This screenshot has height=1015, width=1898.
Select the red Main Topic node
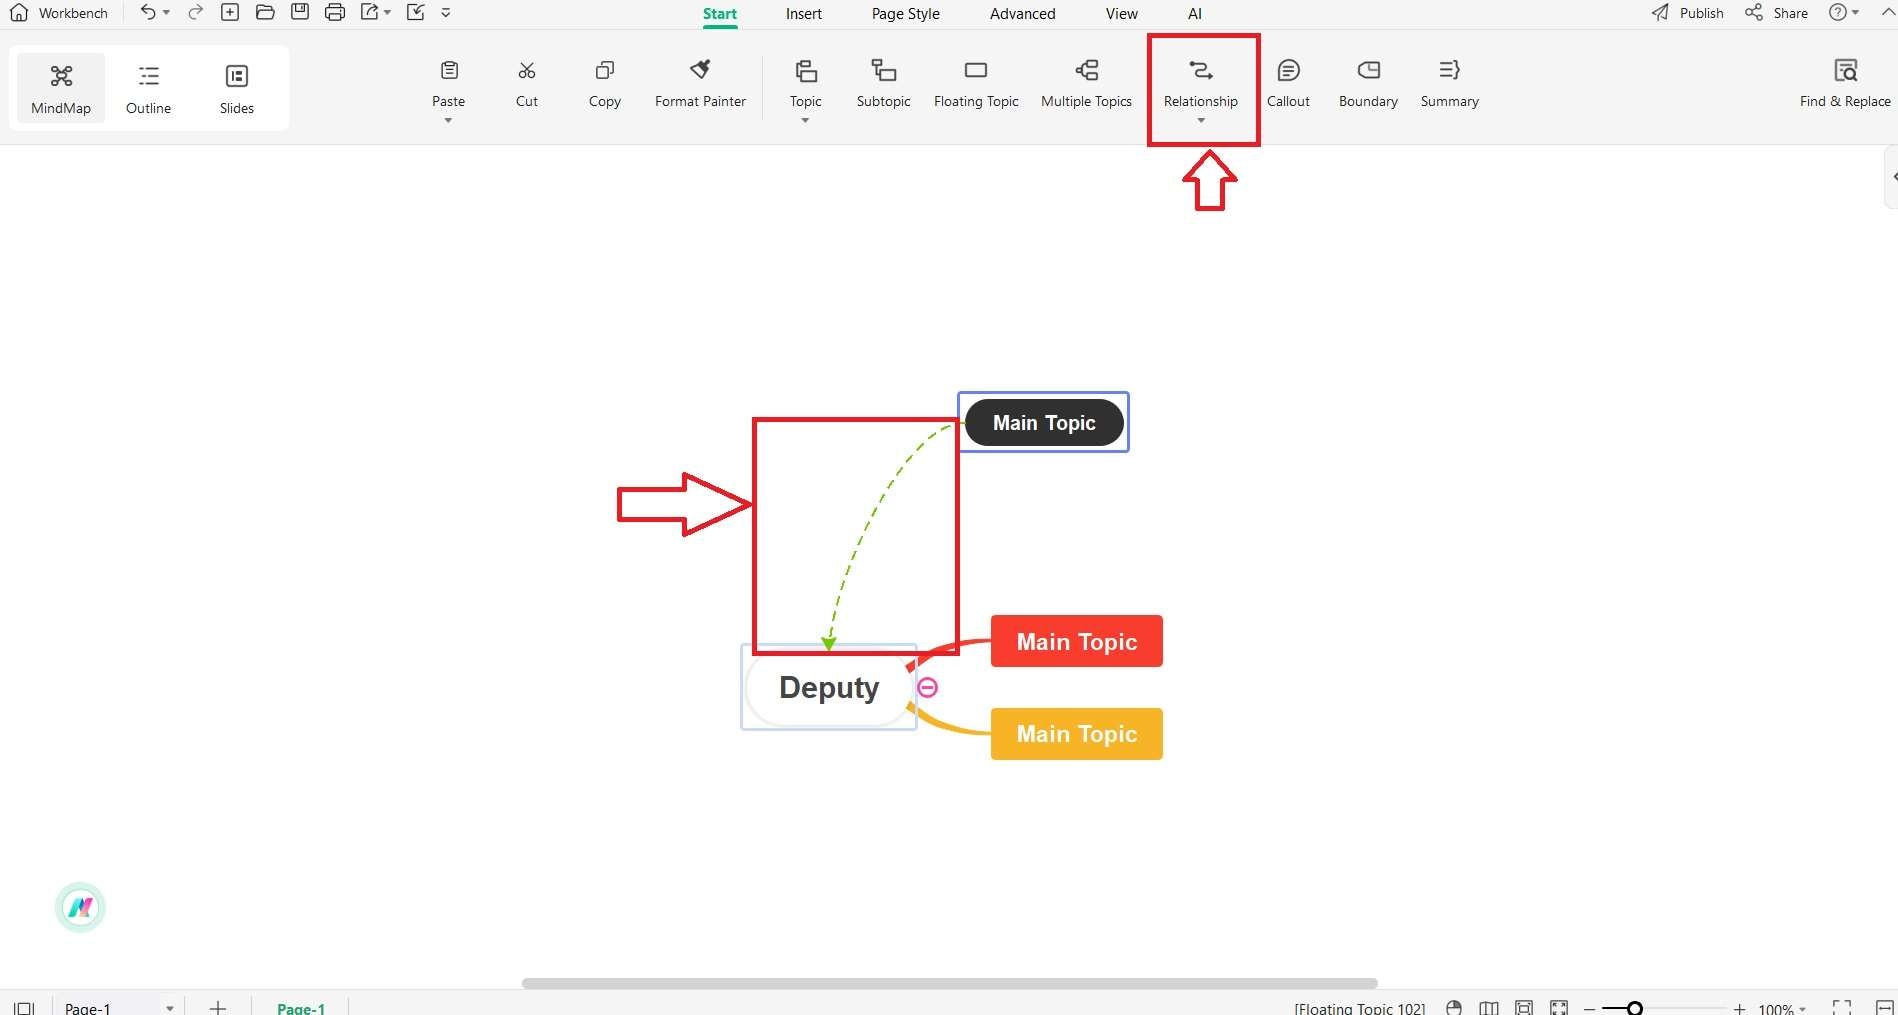[1077, 641]
